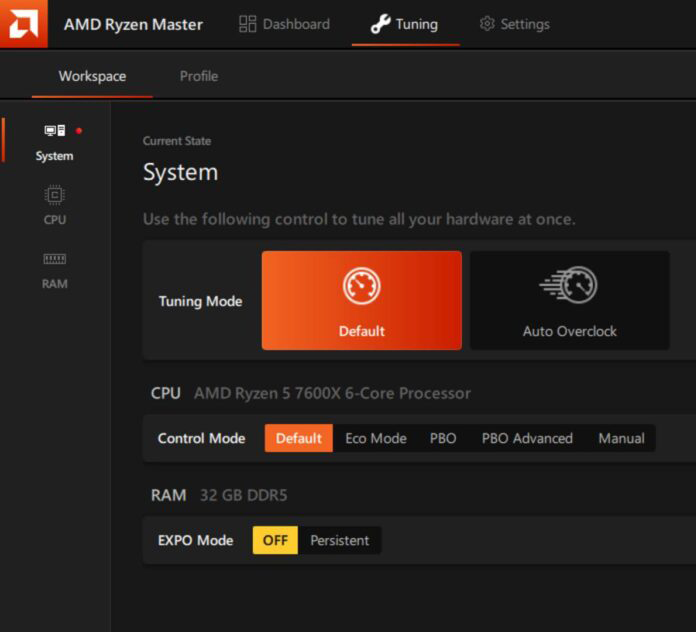This screenshot has width=696, height=632.
Task: Open the Dashboard tab
Action: (285, 24)
